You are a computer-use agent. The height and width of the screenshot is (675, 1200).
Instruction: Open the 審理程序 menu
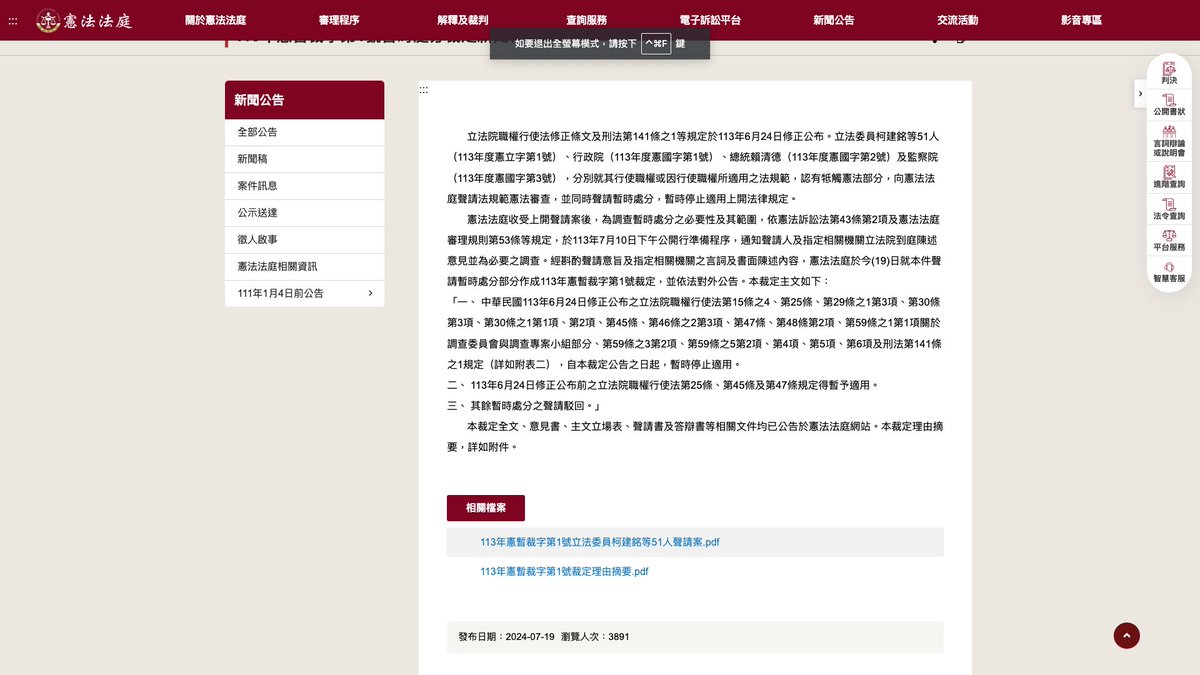[x=339, y=20]
